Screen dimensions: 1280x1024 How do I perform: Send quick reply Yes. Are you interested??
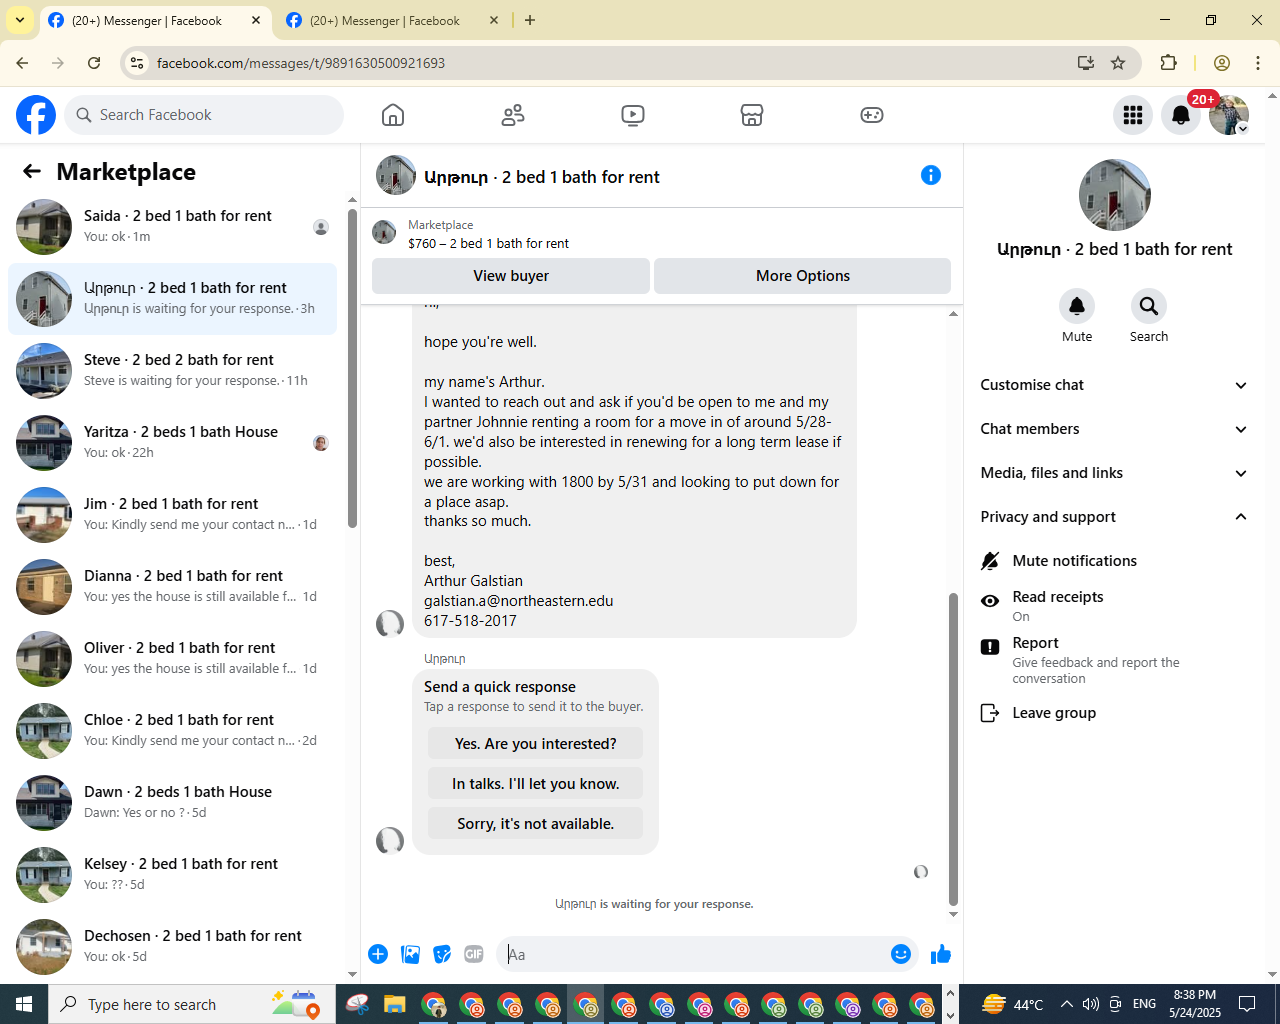click(535, 744)
